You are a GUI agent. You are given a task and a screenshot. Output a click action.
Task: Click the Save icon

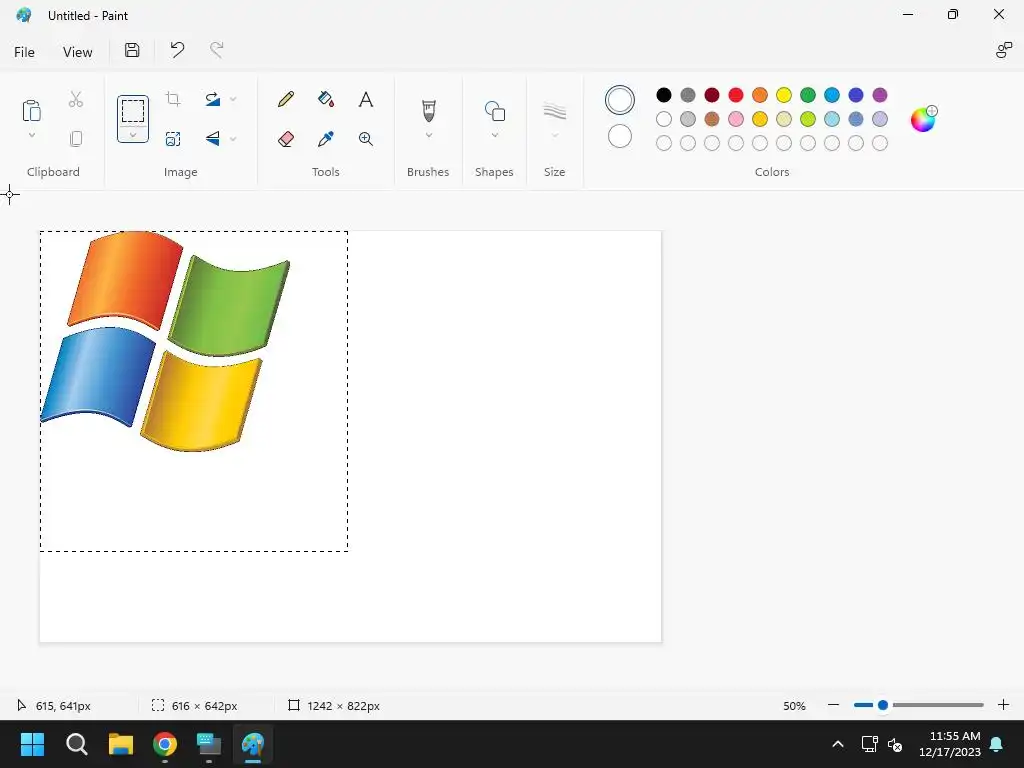[132, 50]
